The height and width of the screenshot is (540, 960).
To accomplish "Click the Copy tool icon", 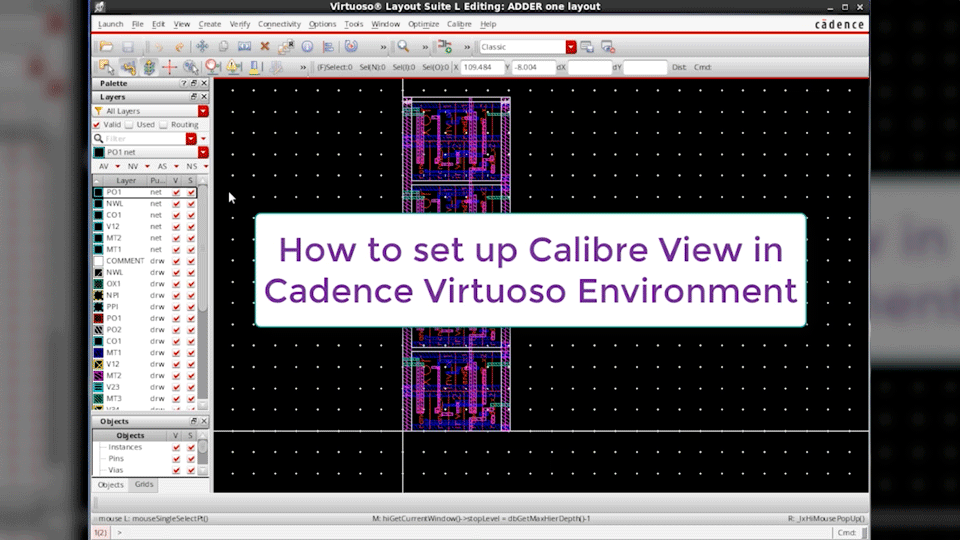I will coord(223,47).
